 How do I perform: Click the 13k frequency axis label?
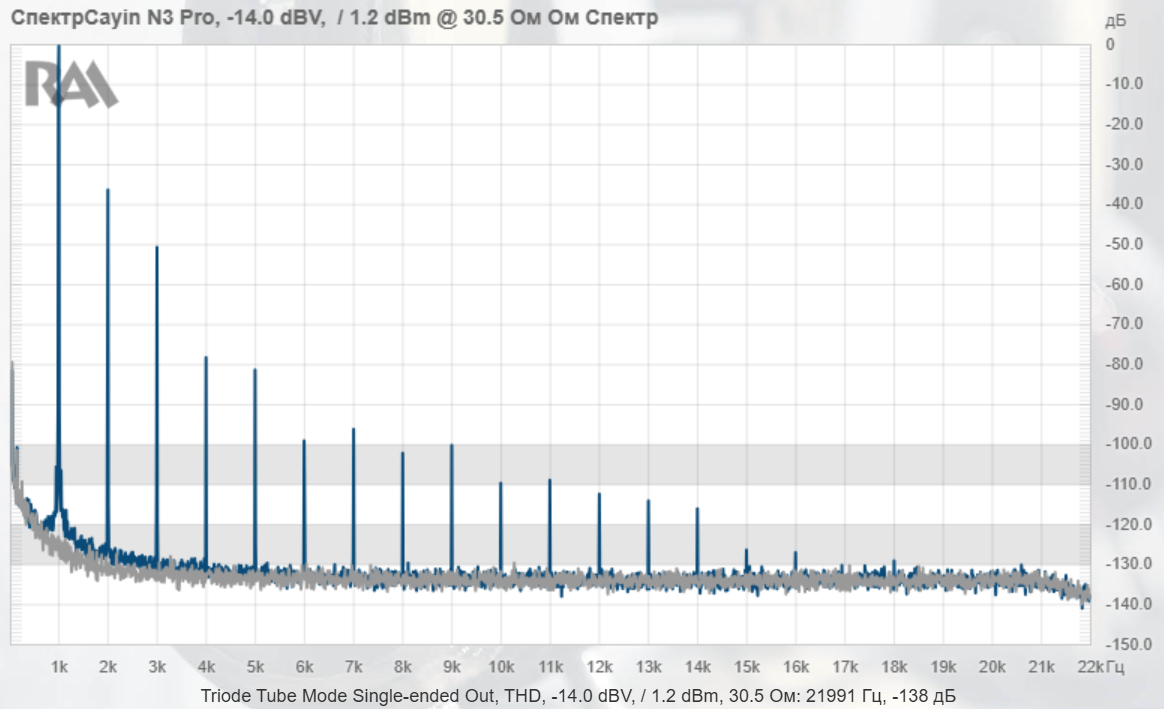pyautogui.click(x=648, y=667)
